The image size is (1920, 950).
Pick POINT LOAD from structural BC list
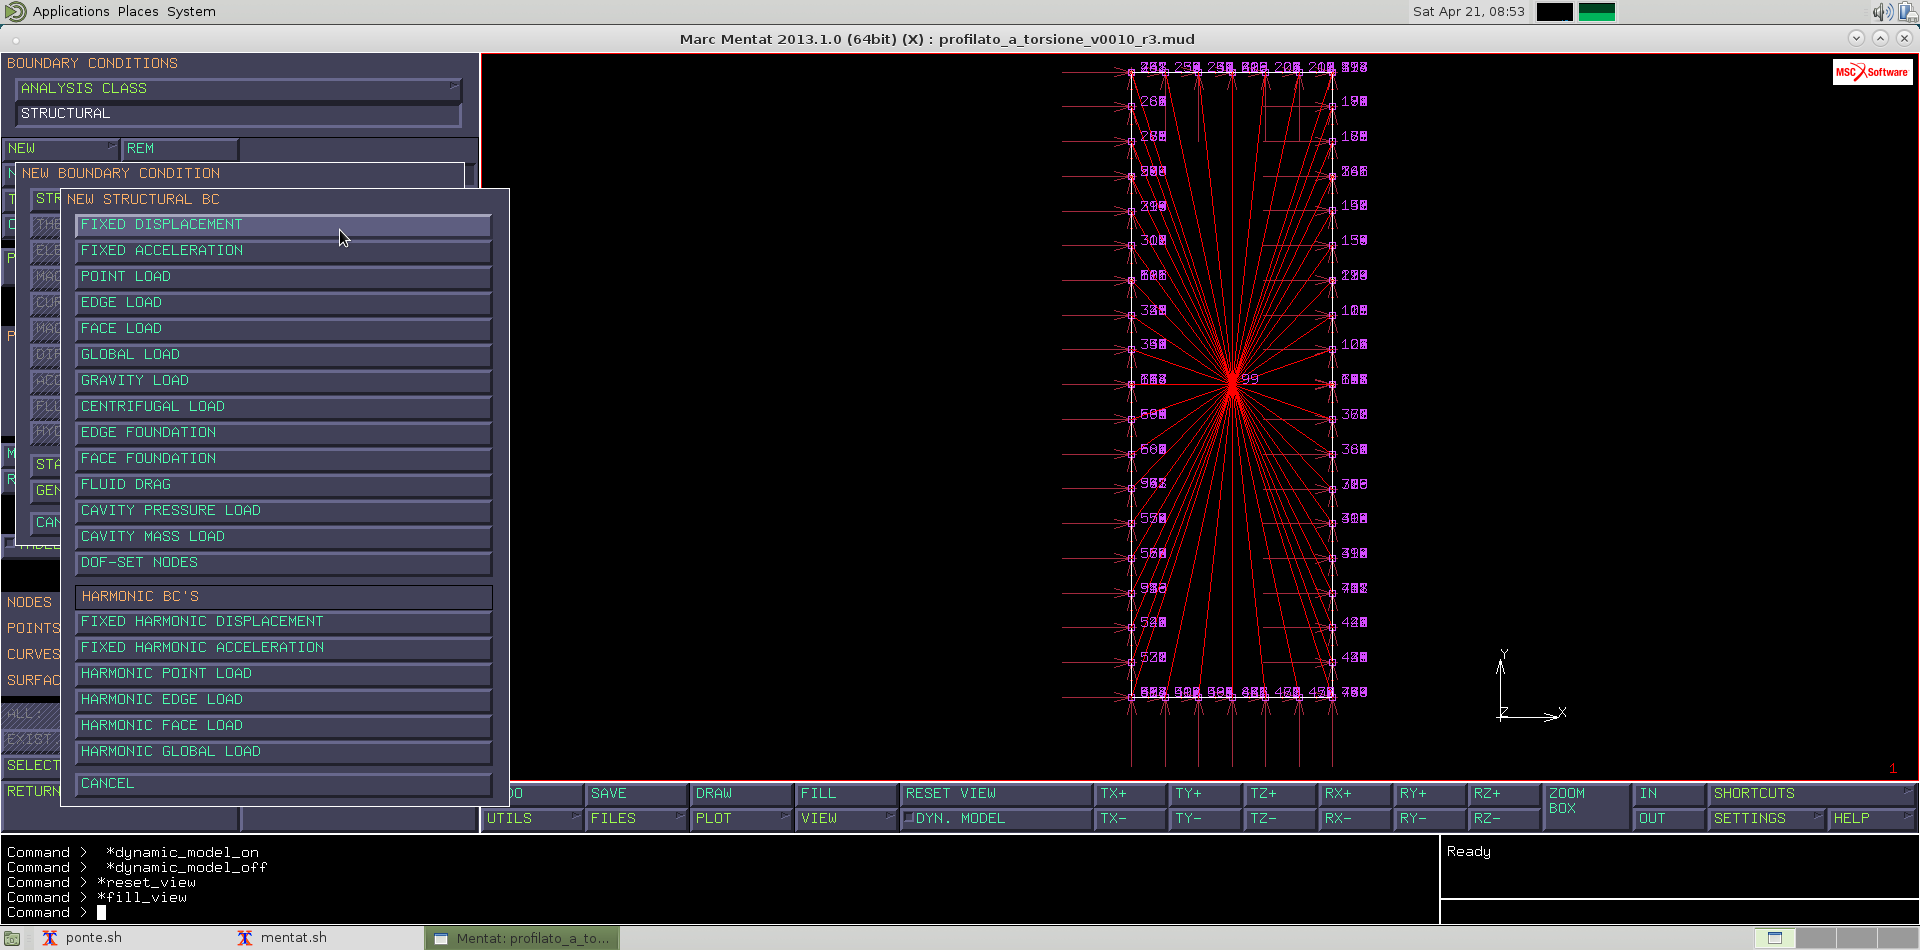coord(283,277)
